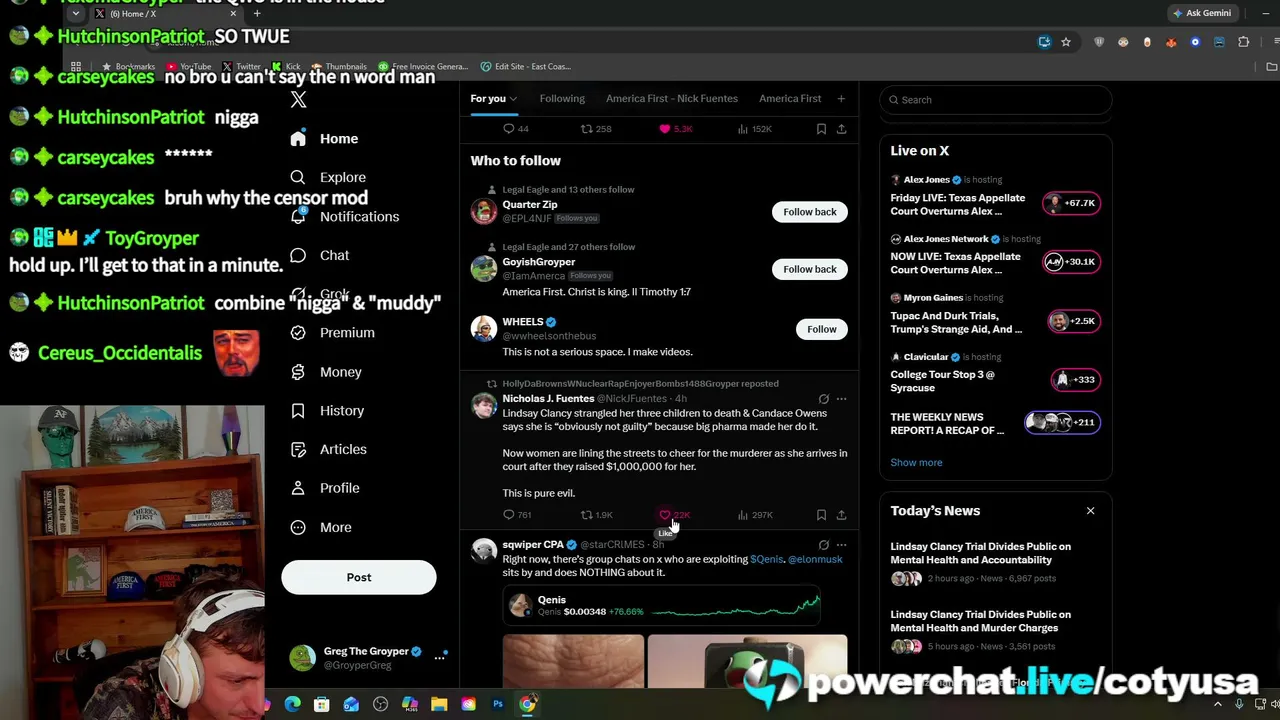The width and height of the screenshot is (1280, 720).
Task: Open the Chrome Extensions puzzle menu
Action: [x=1243, y=42]
